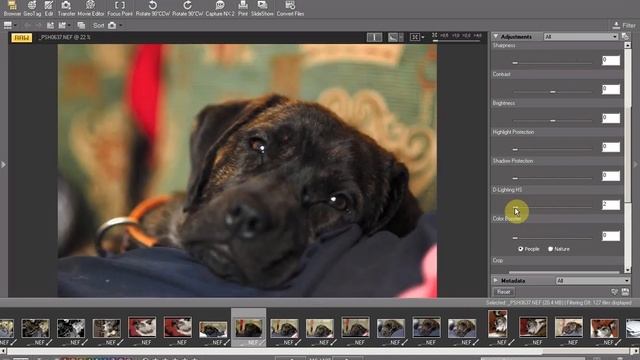Open the Movie Editor

[x=91, y=8]
